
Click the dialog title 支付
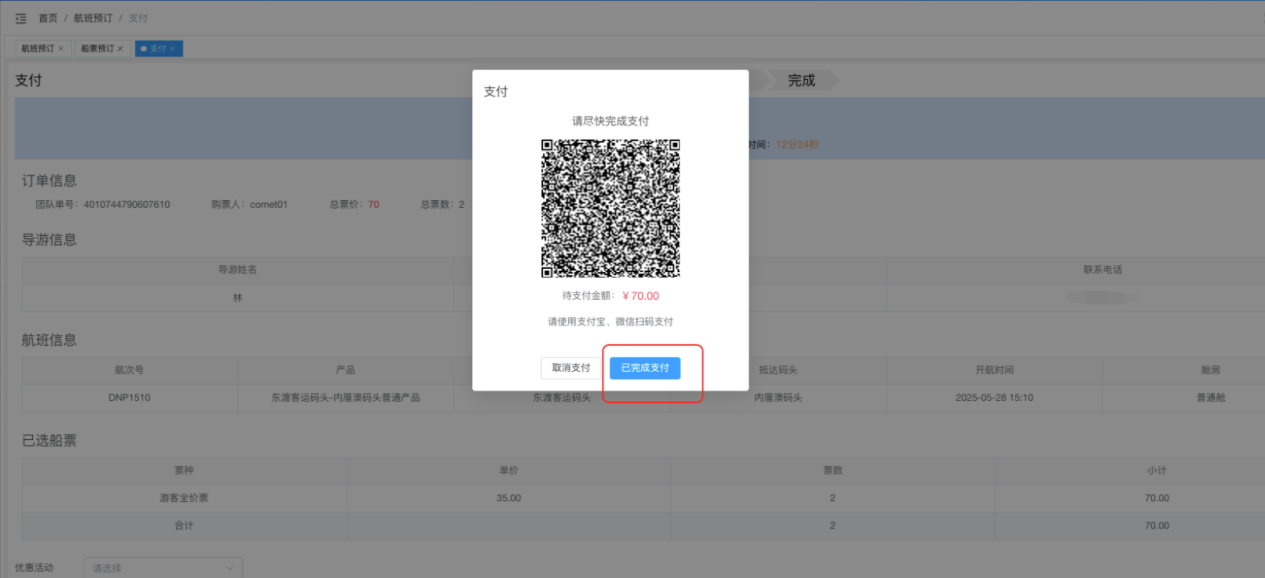click(x=496, y=91)
